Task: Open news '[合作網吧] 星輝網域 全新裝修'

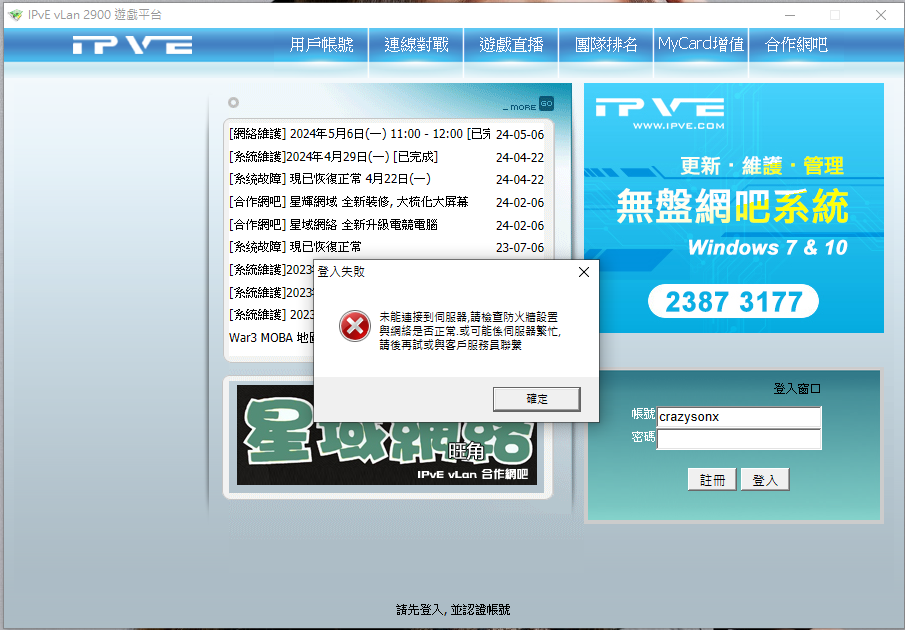Action: coord(349,202)
